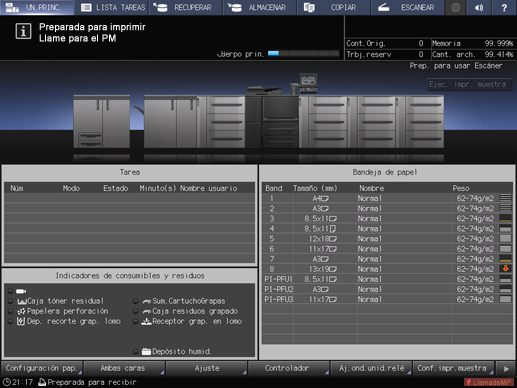This screenshot has height=388, width=517.
Task: Select the Papelera perforación indicator
Action: coord(62,311)
